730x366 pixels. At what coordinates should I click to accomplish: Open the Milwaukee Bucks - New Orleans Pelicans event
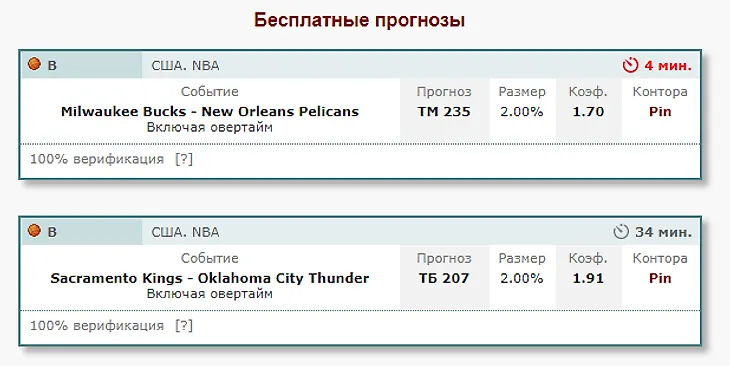(210, 112)
